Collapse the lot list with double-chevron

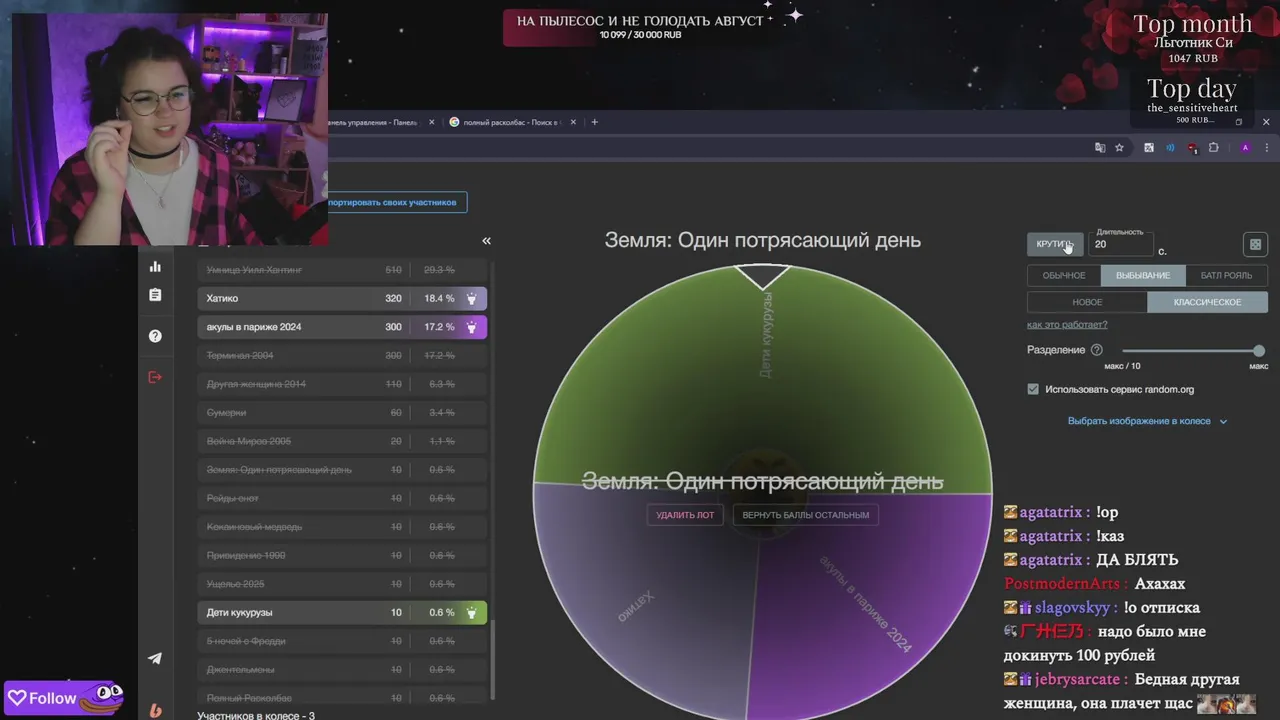[486, 241]
